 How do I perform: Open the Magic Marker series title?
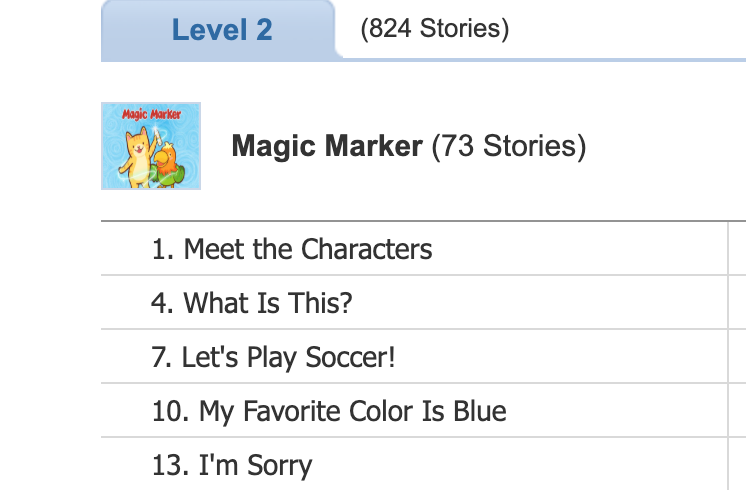327,147
